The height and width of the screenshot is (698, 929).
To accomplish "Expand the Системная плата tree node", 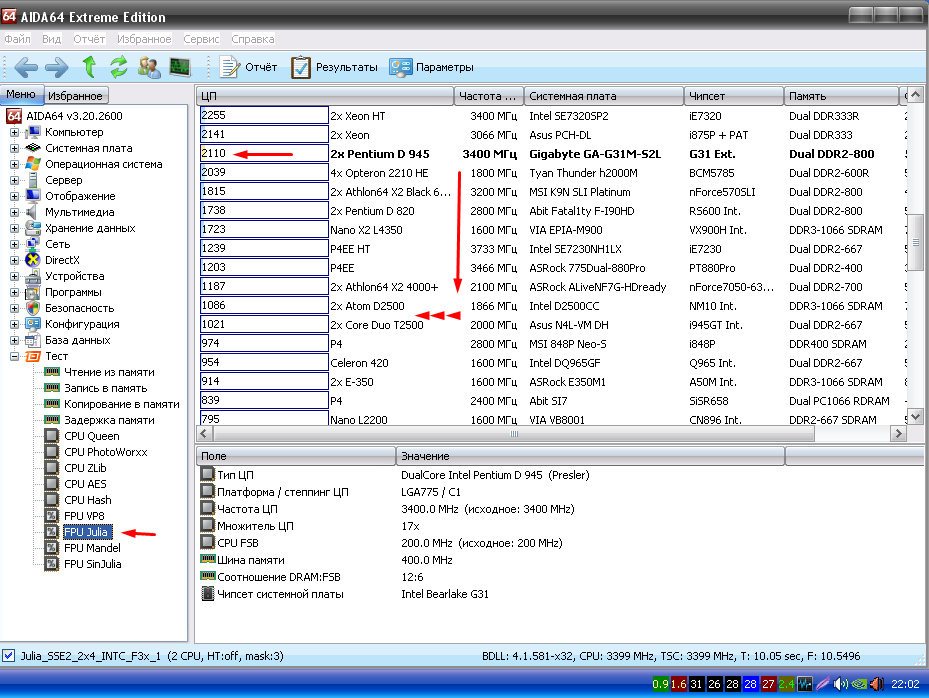I will pos(14,148).
